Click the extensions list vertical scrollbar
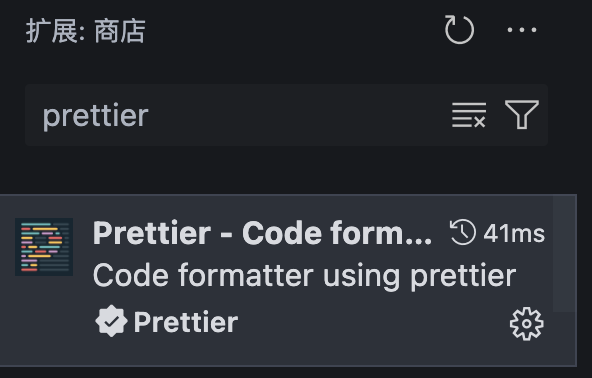This screenshot has width=592, height=378. pyautogui.click(x=565, y=254)
